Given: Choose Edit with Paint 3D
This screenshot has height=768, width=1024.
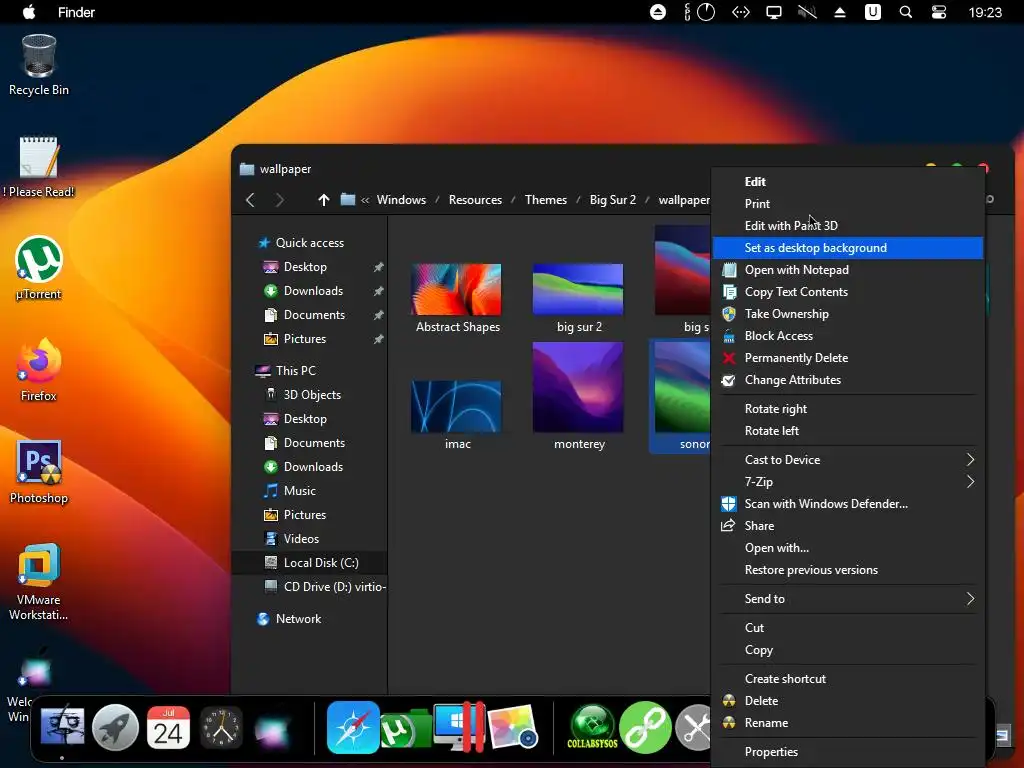Looking at the screenshot, I should [x=848, y=226].
